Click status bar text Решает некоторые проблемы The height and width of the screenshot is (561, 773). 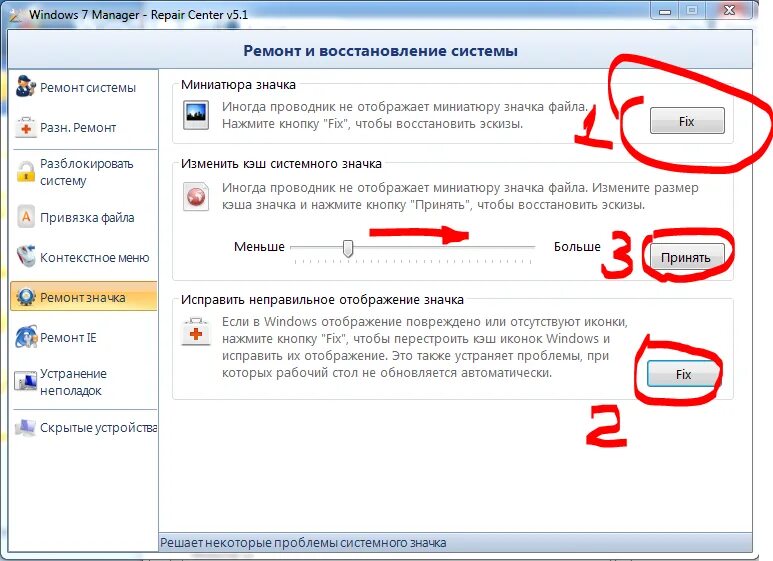(303, 543)
